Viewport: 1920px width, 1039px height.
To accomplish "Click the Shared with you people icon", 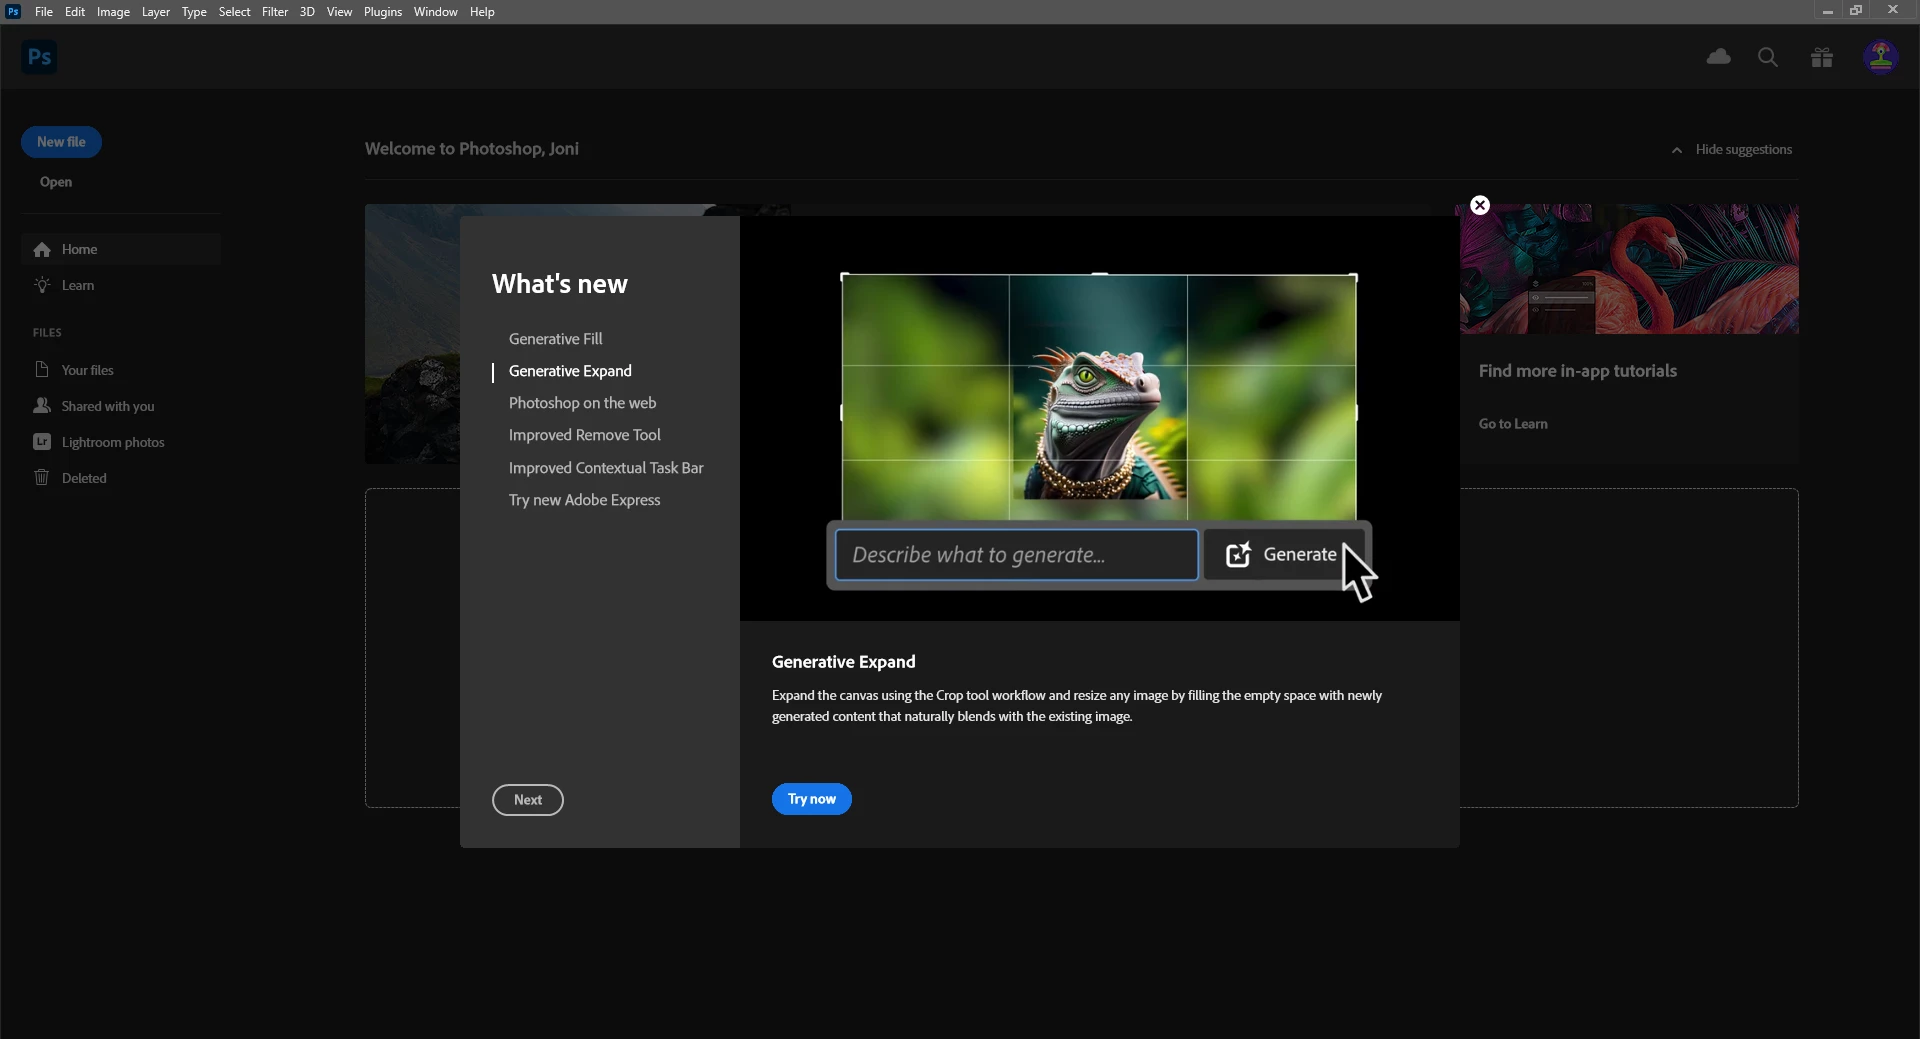I will tap(42, 405).
